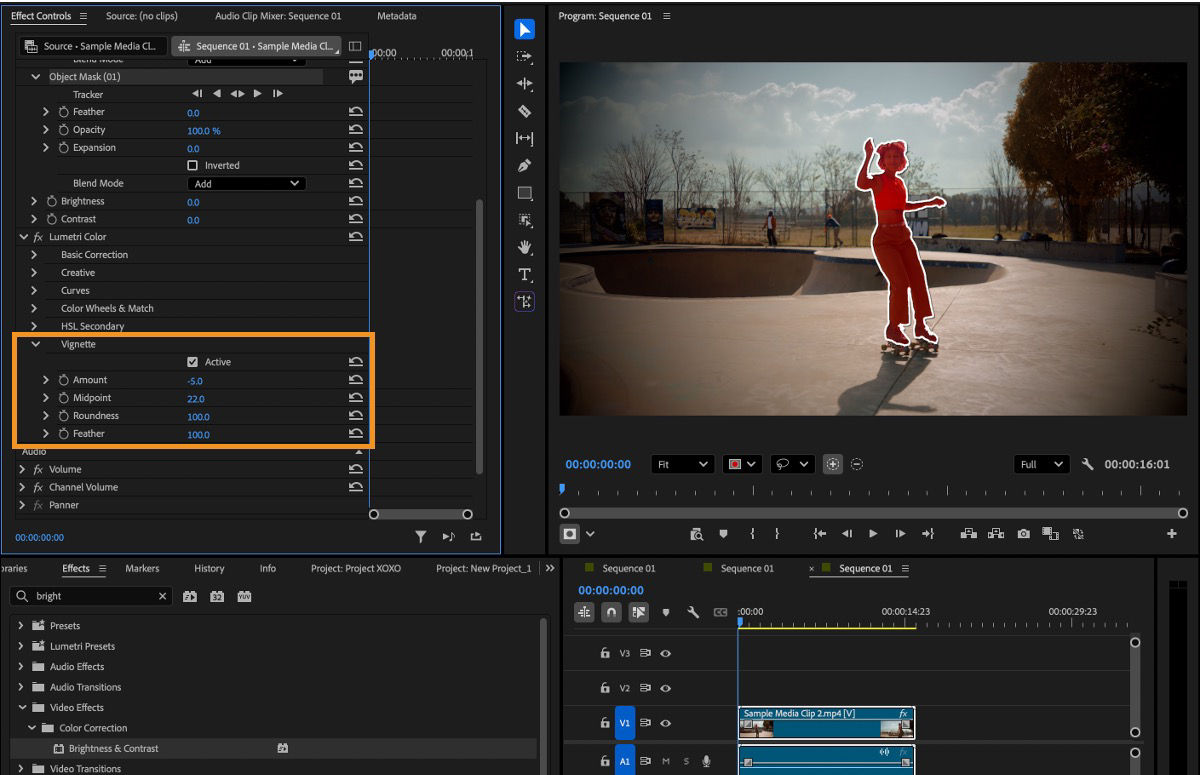Open the Blend Mode dropdown set to Add
Image resolution: width=1200 pixels, height=775 pixels.
pos(246,183)
